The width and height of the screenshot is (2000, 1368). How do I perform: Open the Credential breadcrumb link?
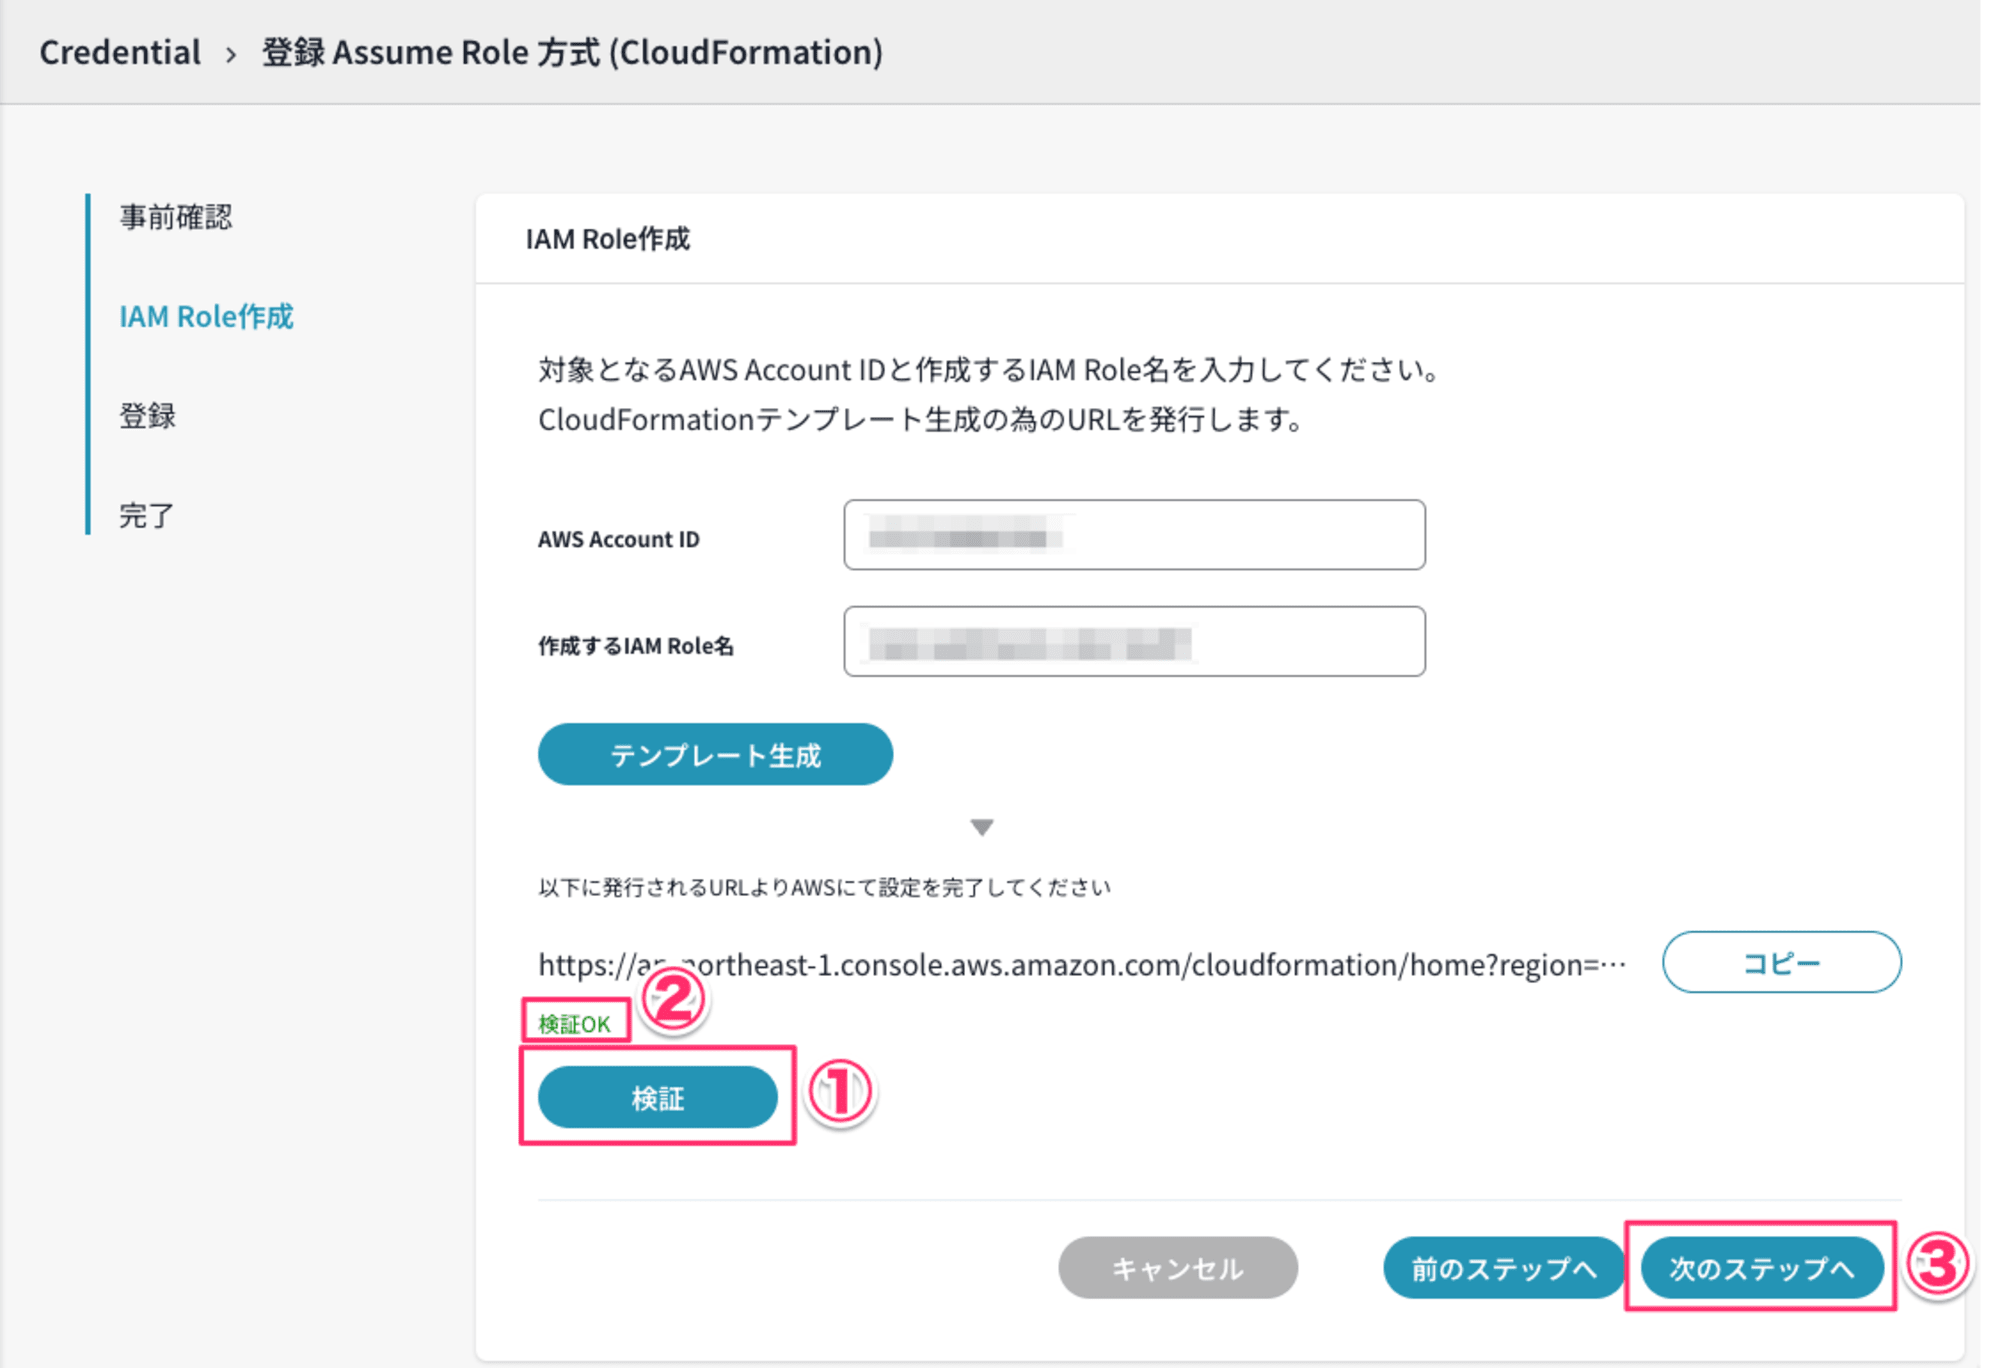point(120,52)
